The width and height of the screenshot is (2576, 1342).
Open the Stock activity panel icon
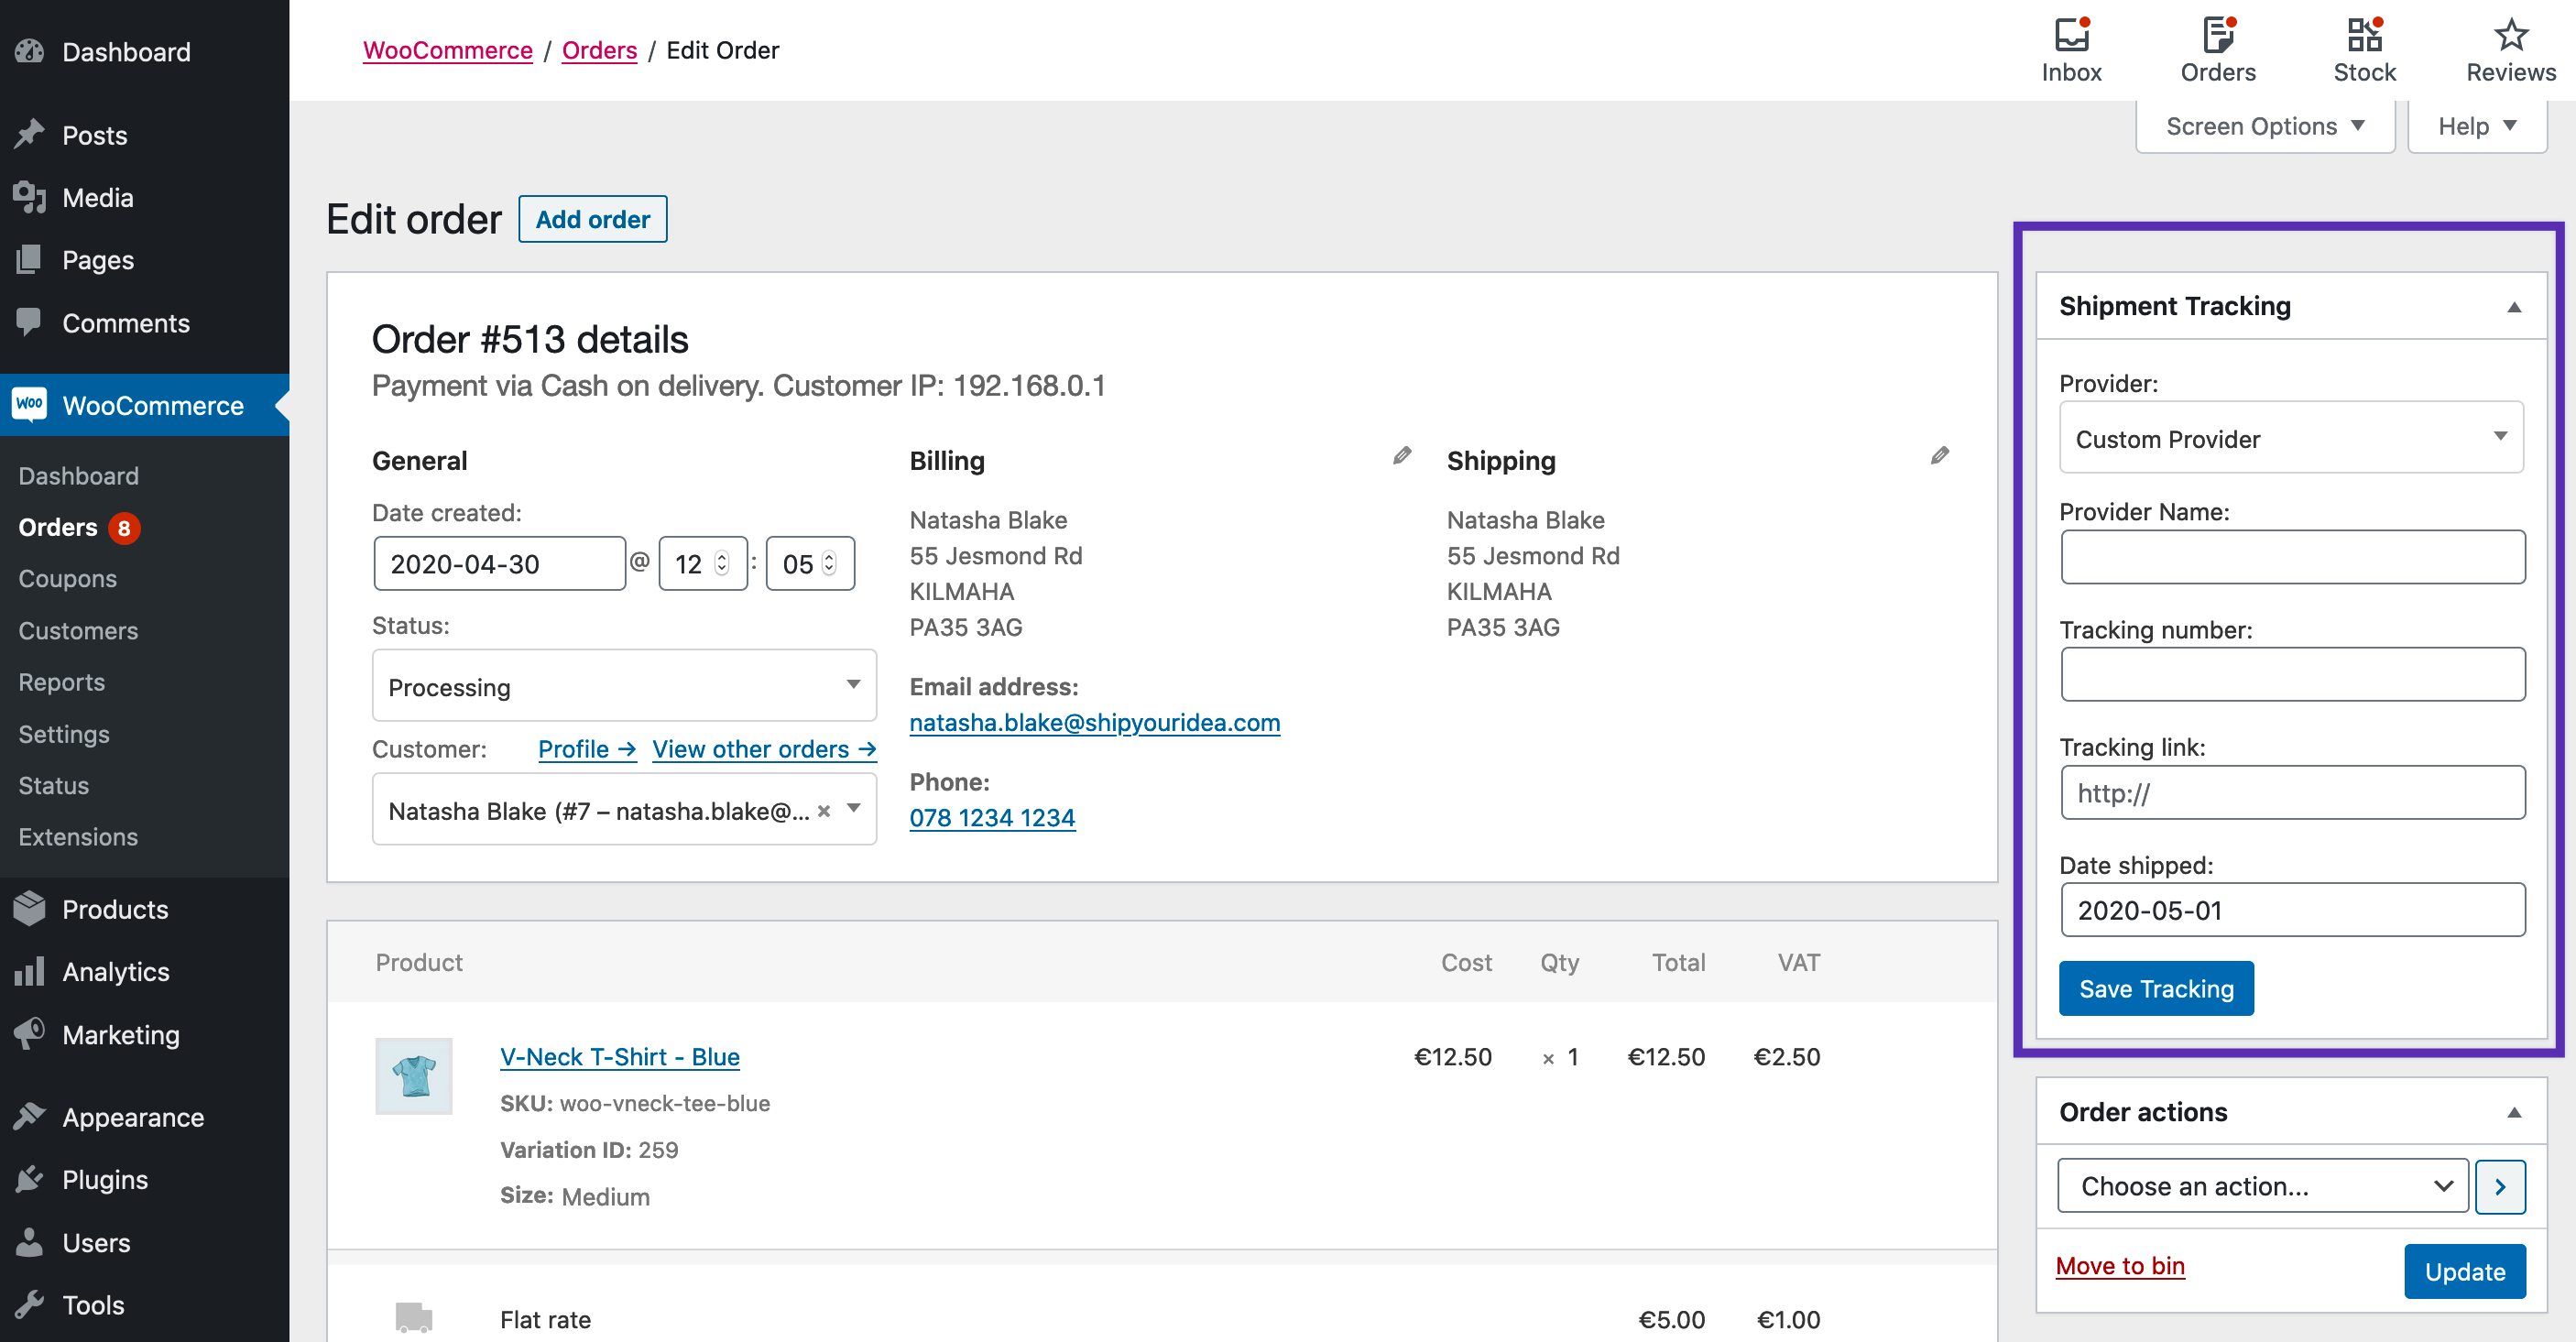pyautogui.click(x=2364, y=35)
